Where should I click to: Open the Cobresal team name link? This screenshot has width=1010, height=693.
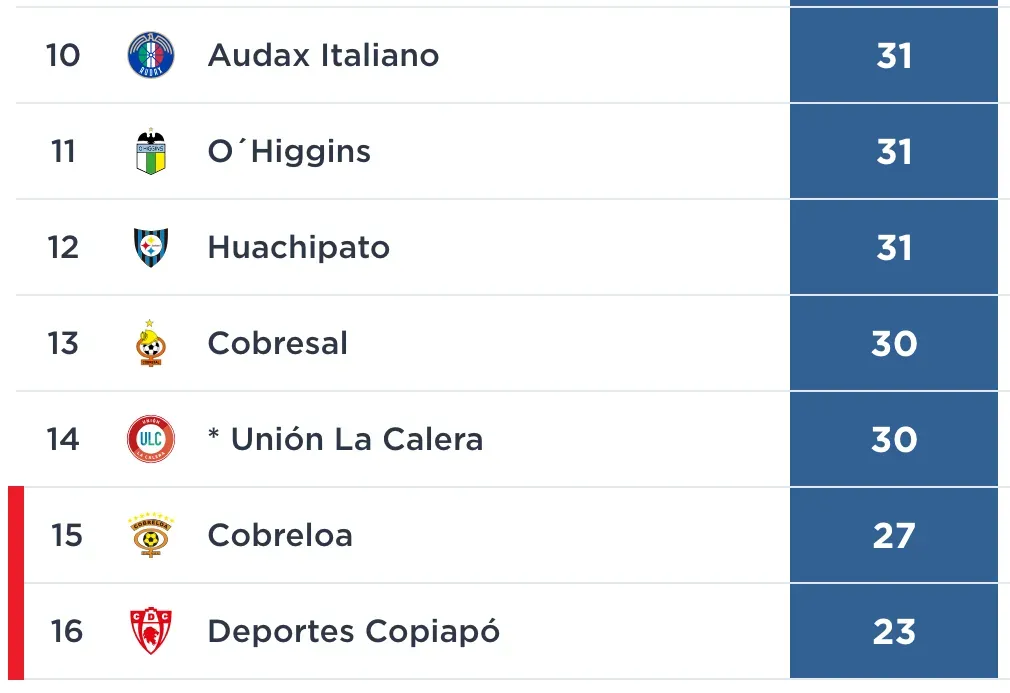pyautogui.click(x=276, y=343)
